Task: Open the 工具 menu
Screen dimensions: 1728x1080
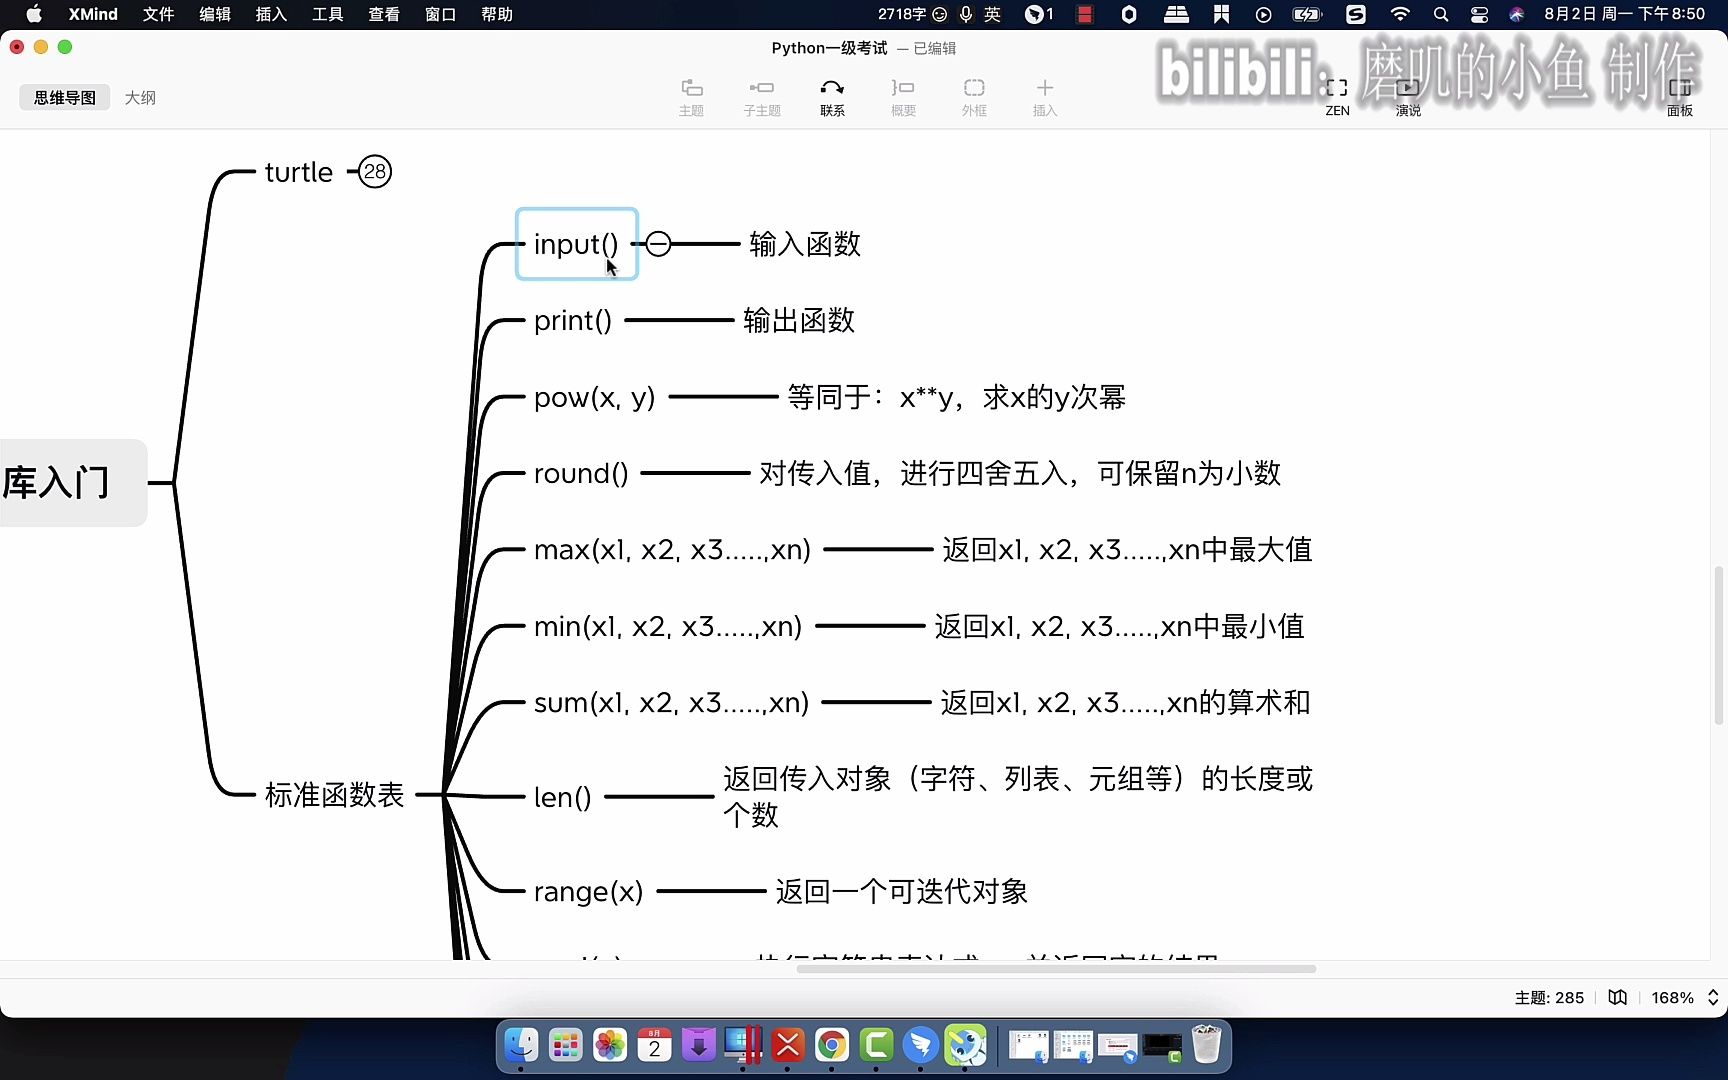Action: point(327,14)
